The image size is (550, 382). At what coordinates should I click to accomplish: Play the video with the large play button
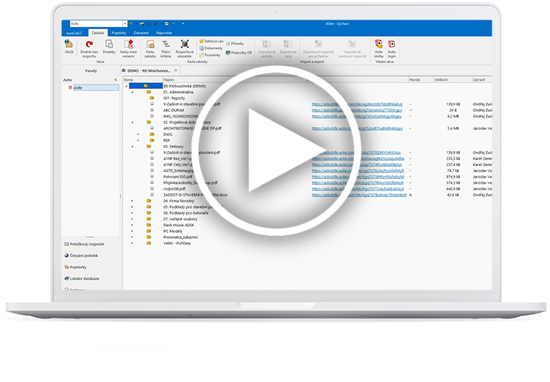pyautogui.click(x=276, y=150)
